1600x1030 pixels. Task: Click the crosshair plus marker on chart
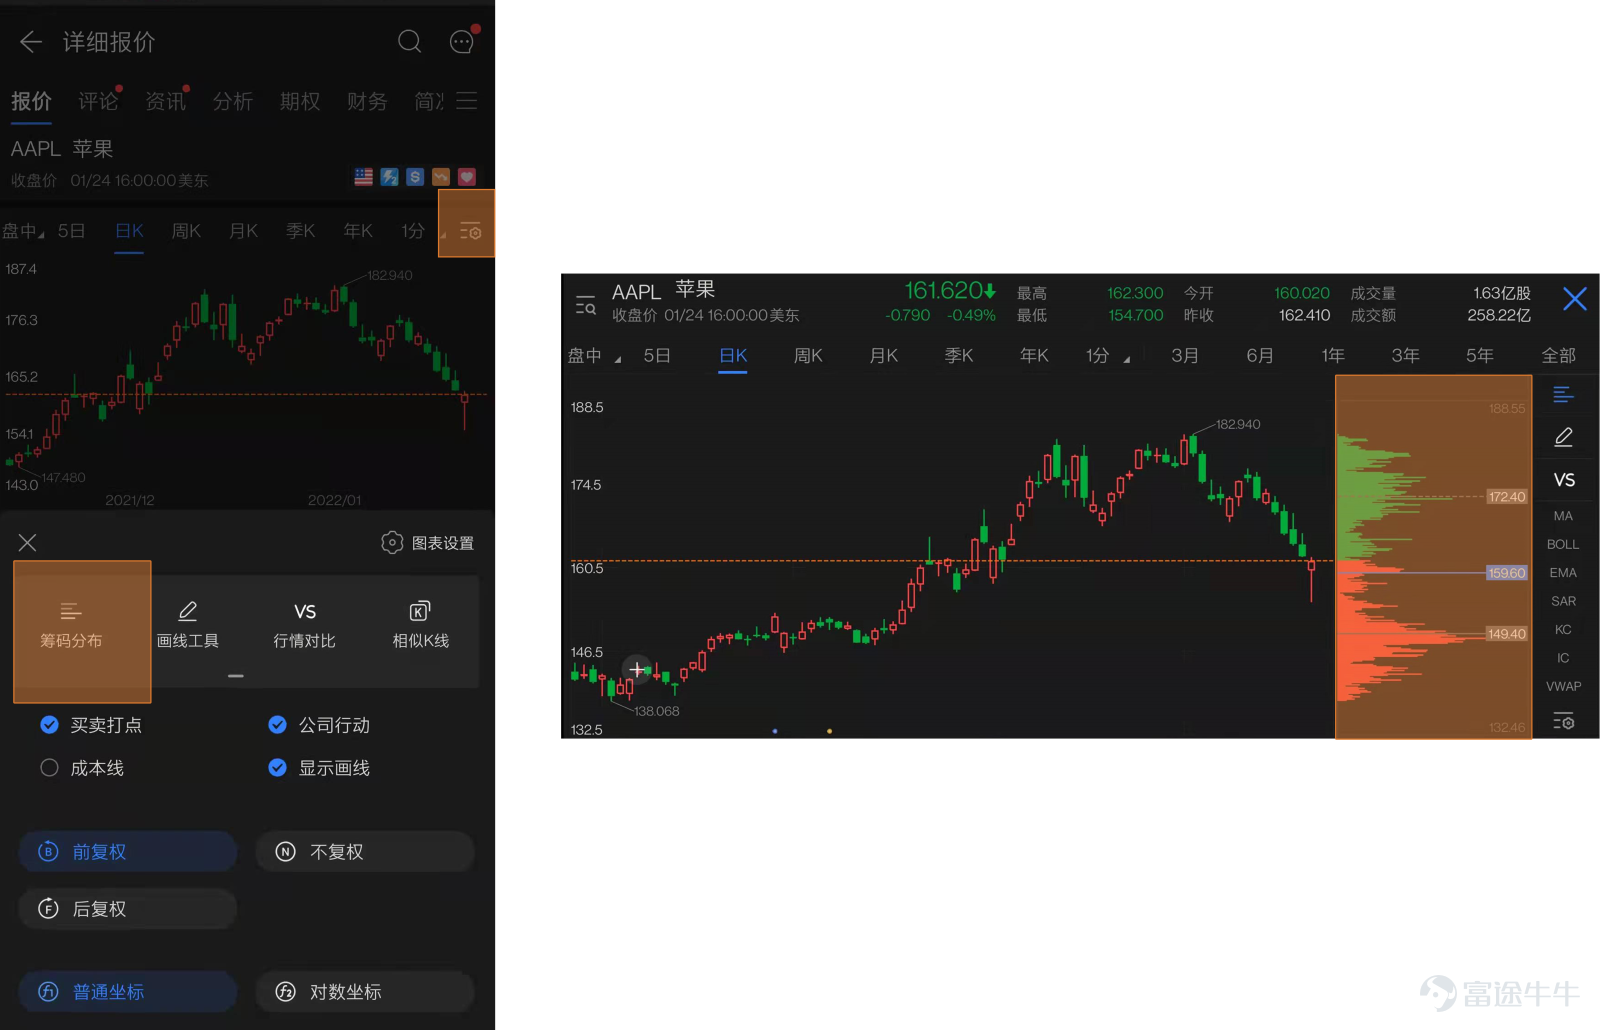coord(637,669)
